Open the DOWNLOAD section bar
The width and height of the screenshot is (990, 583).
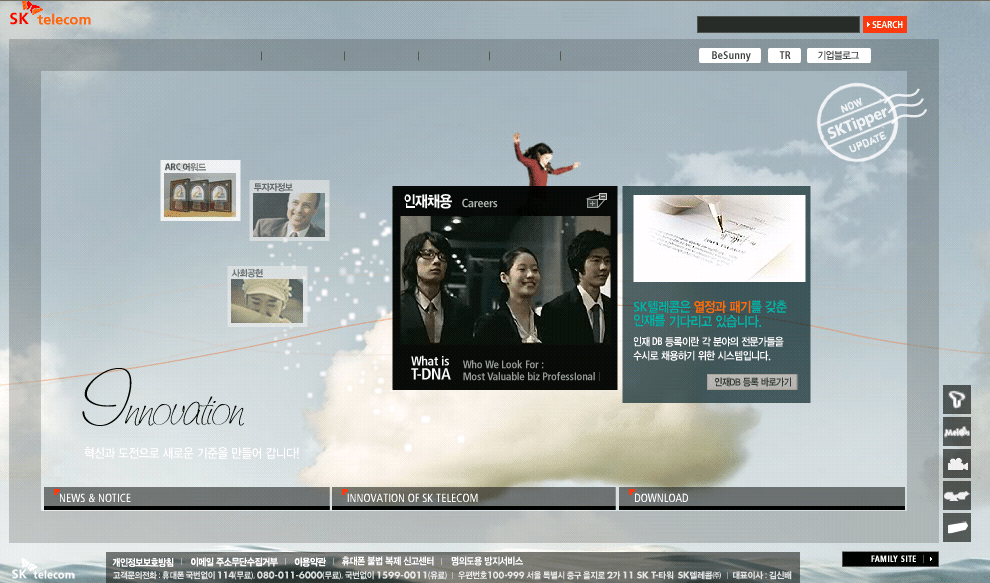coord(761,498)
